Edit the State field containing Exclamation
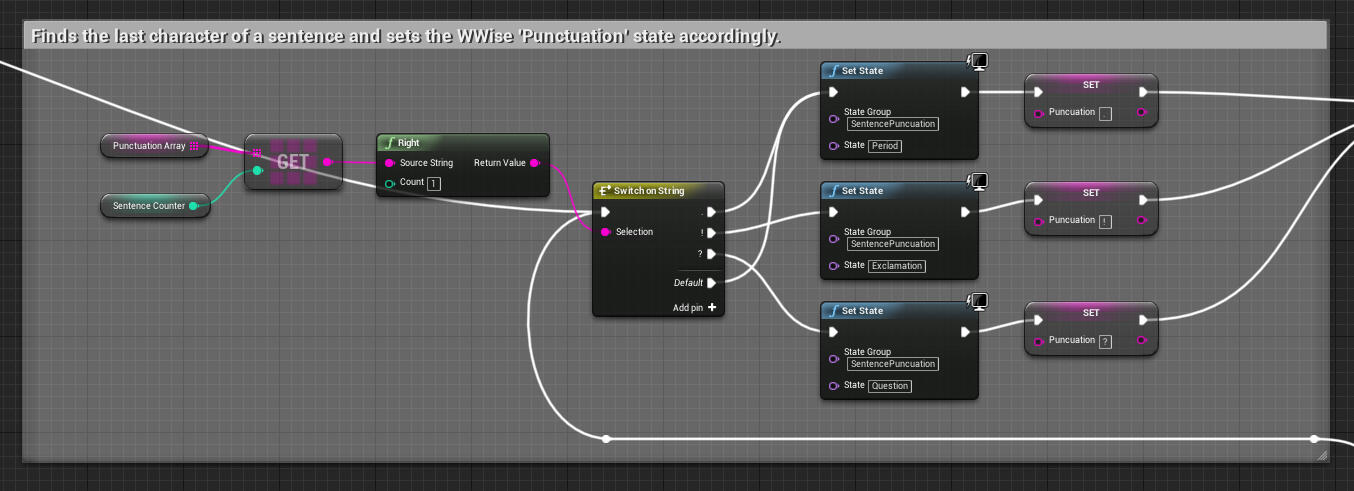The image size is (1354, 491). [x=896, y=266]
